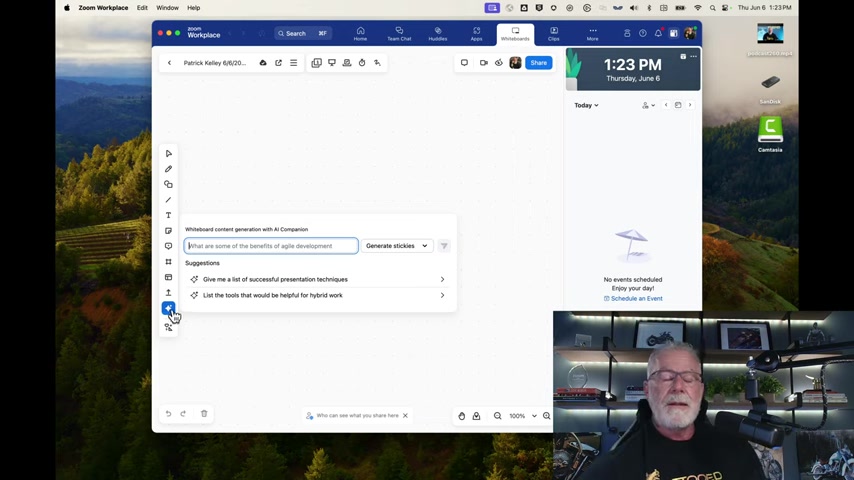
Task: Open the clock widget ellipsis options
Action: click(x=693, y=56)
